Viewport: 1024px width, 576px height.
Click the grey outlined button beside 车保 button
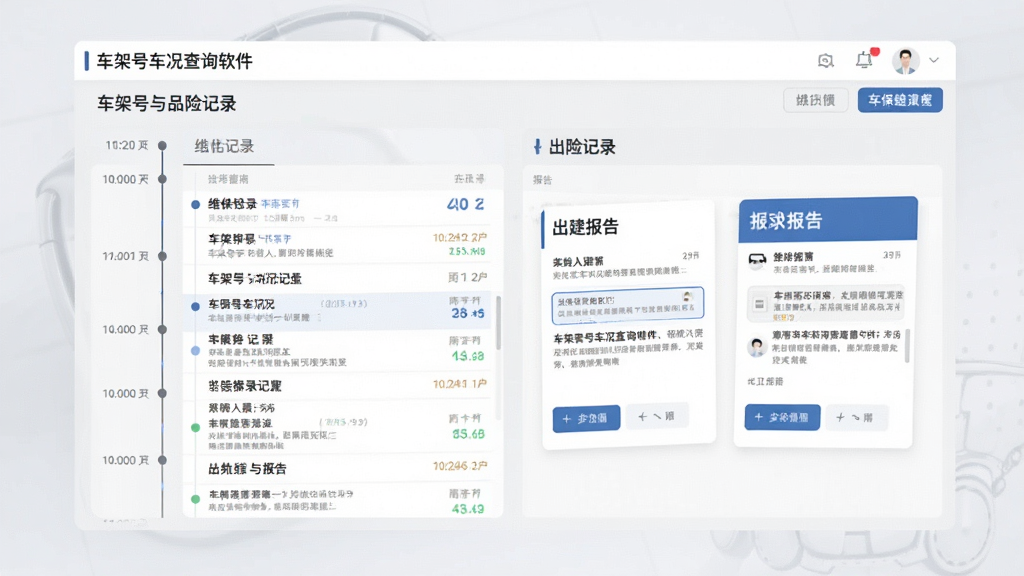[816, 100]
